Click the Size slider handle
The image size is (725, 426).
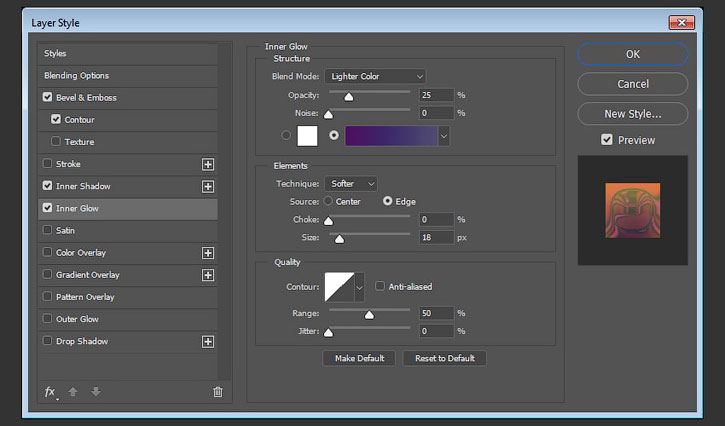339,239
